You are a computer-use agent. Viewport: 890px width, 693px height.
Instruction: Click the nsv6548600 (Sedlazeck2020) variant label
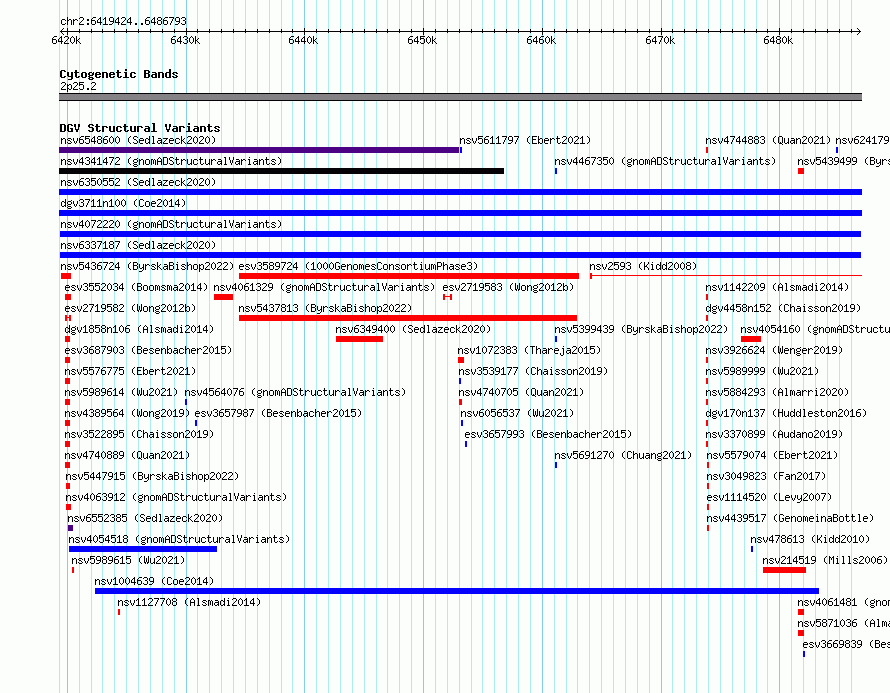[x=138, y=140]
